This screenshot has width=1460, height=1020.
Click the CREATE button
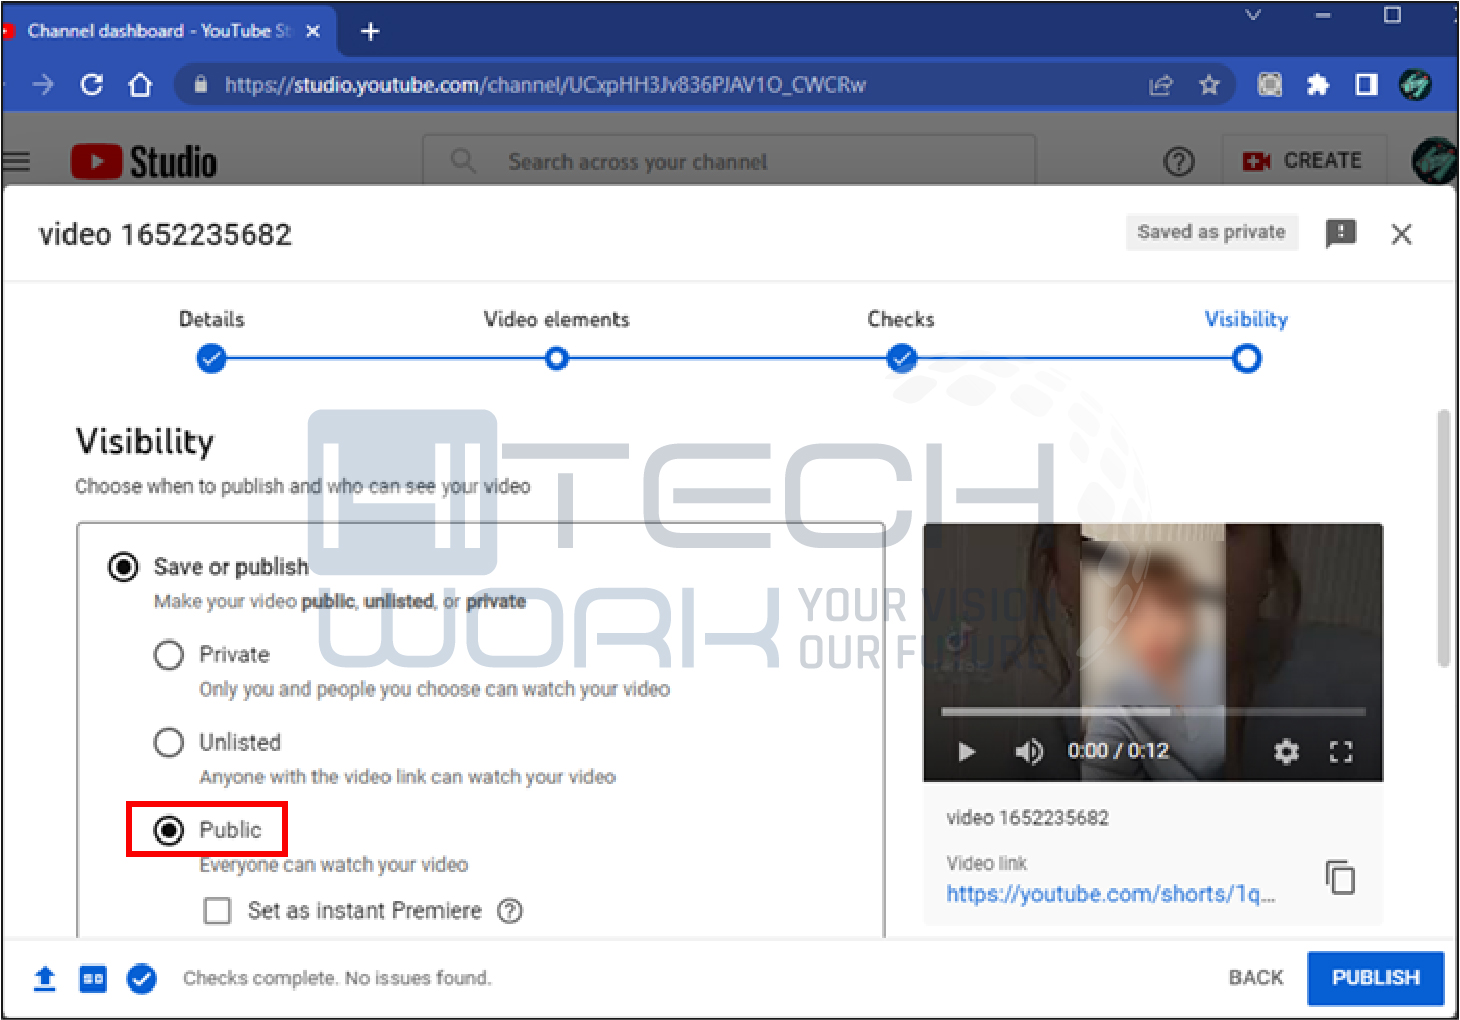point(1303,161)
